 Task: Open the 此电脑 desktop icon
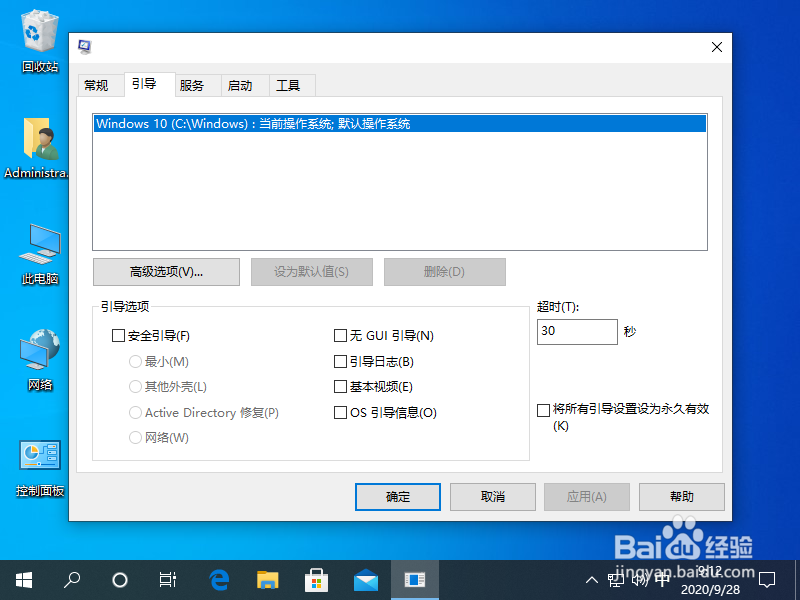(x=40, y=254)
